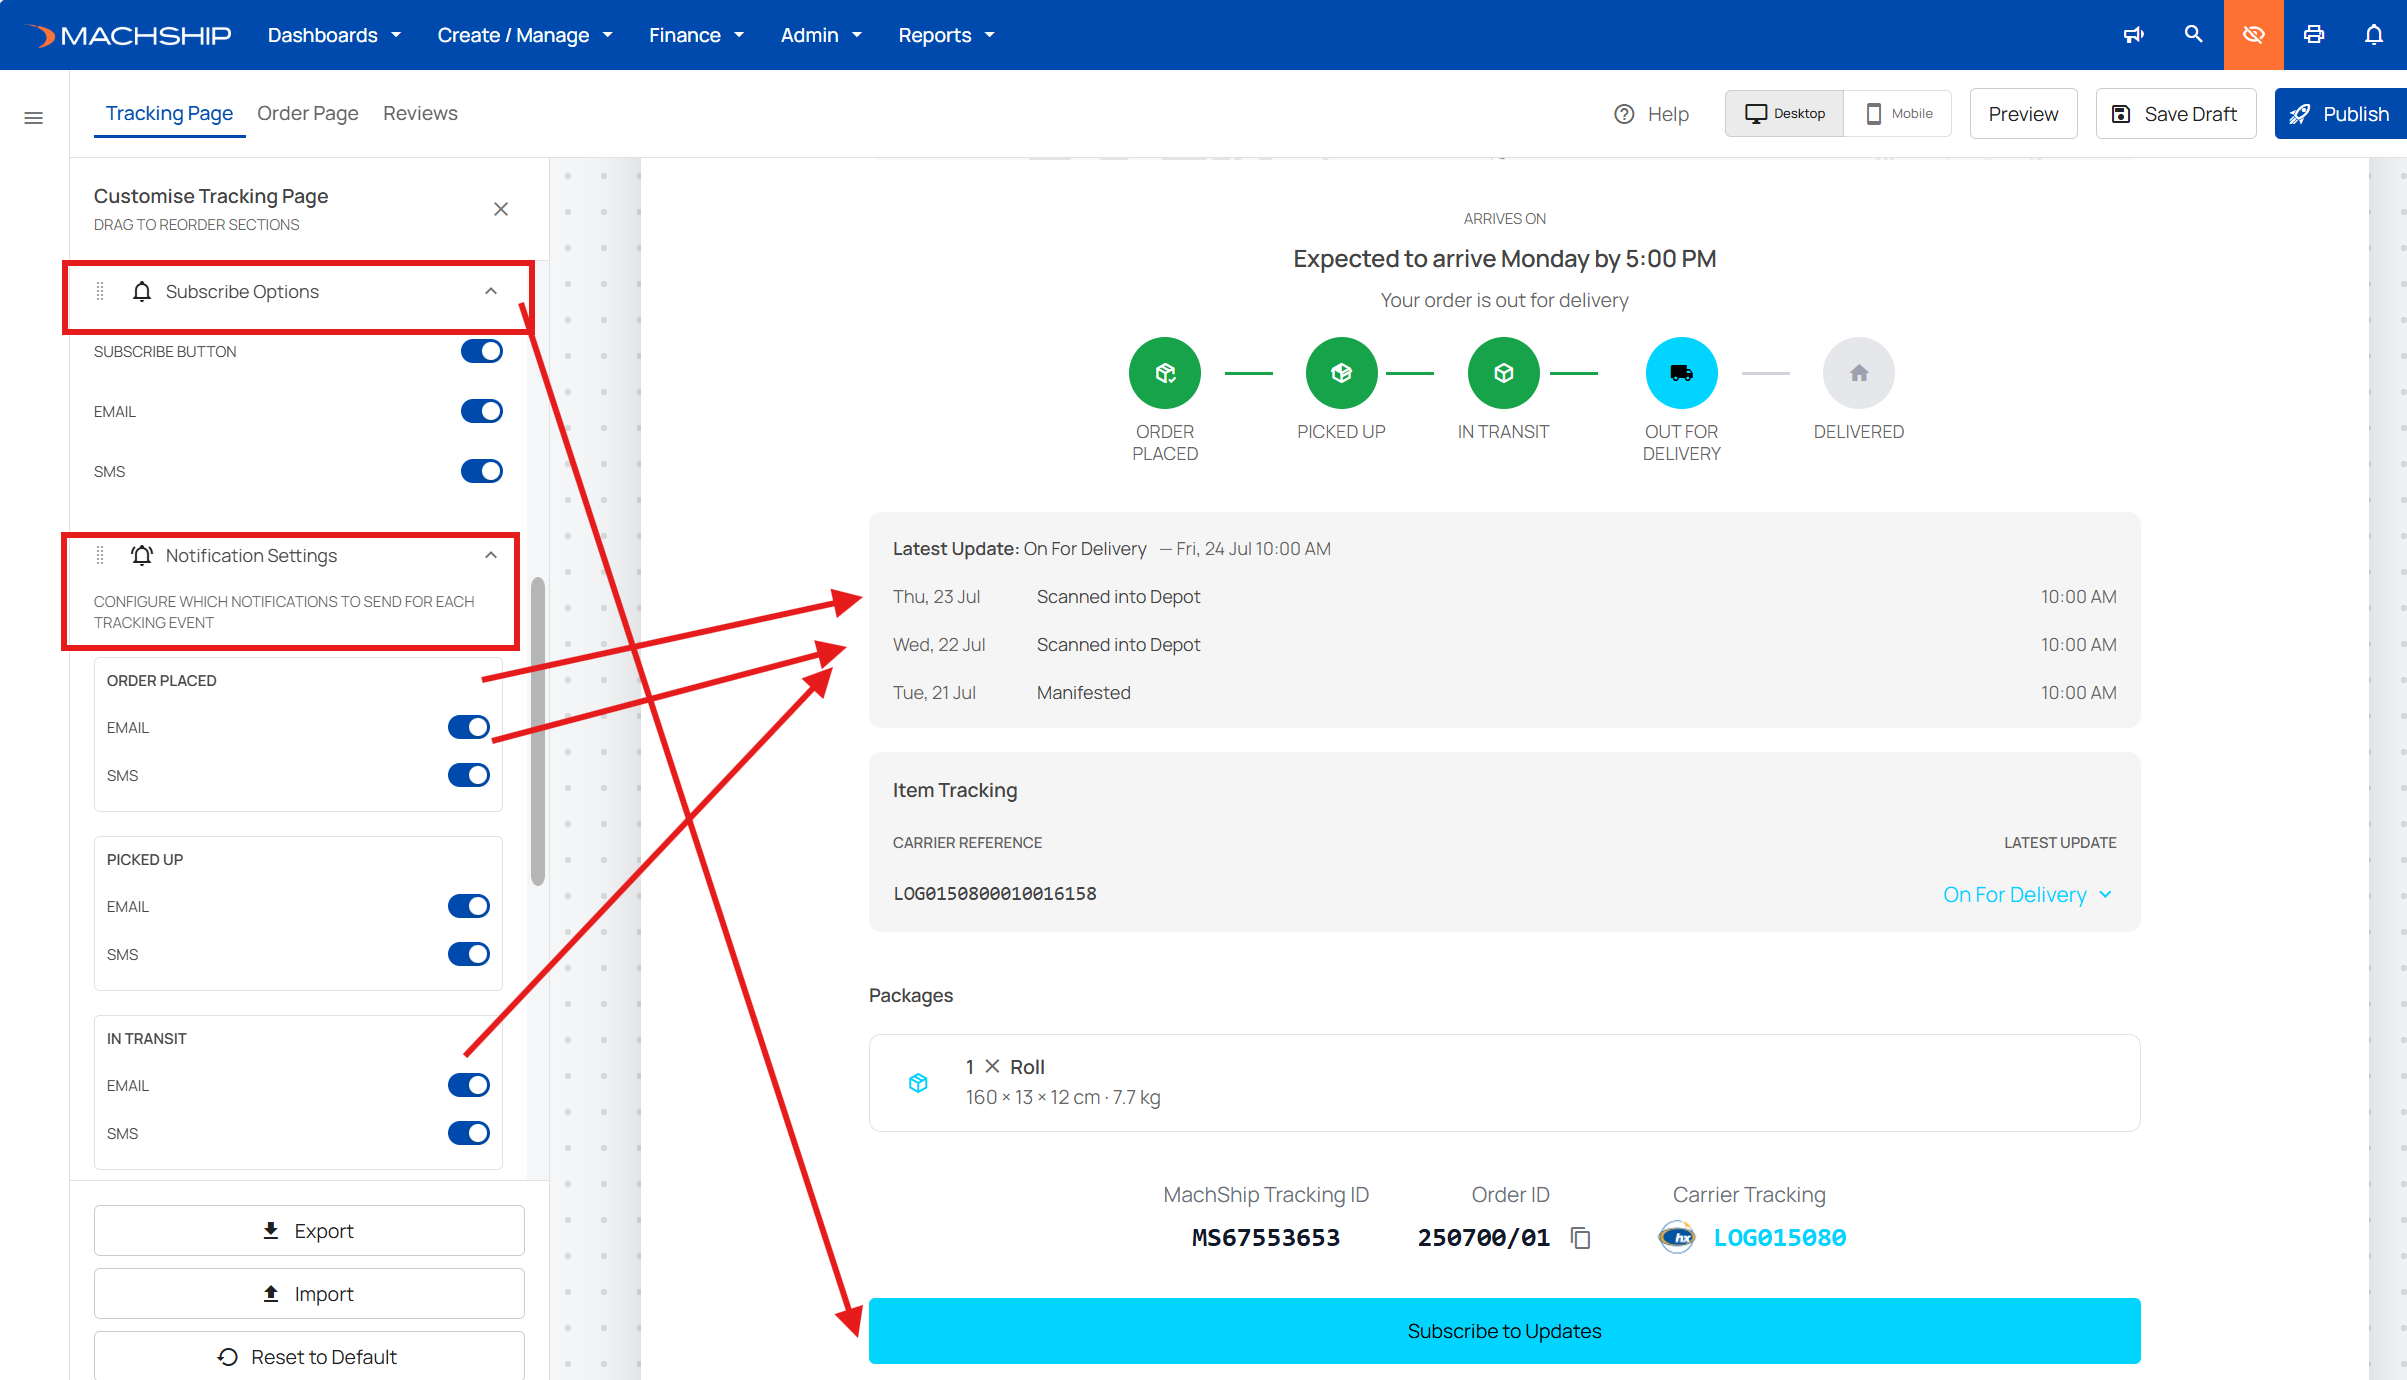Publish the tracking page
2407x1380 pixels.
coord(2340,114)
